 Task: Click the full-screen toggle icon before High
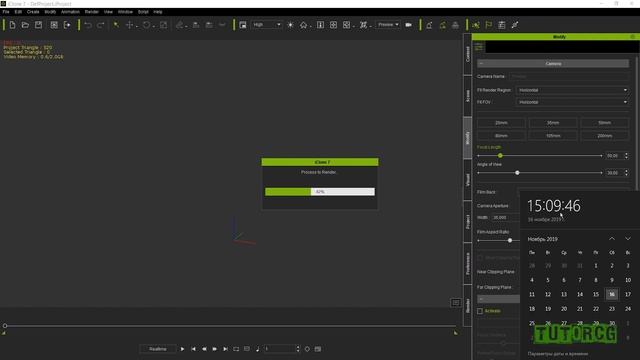pyautogui.click(x=243, y=25)
